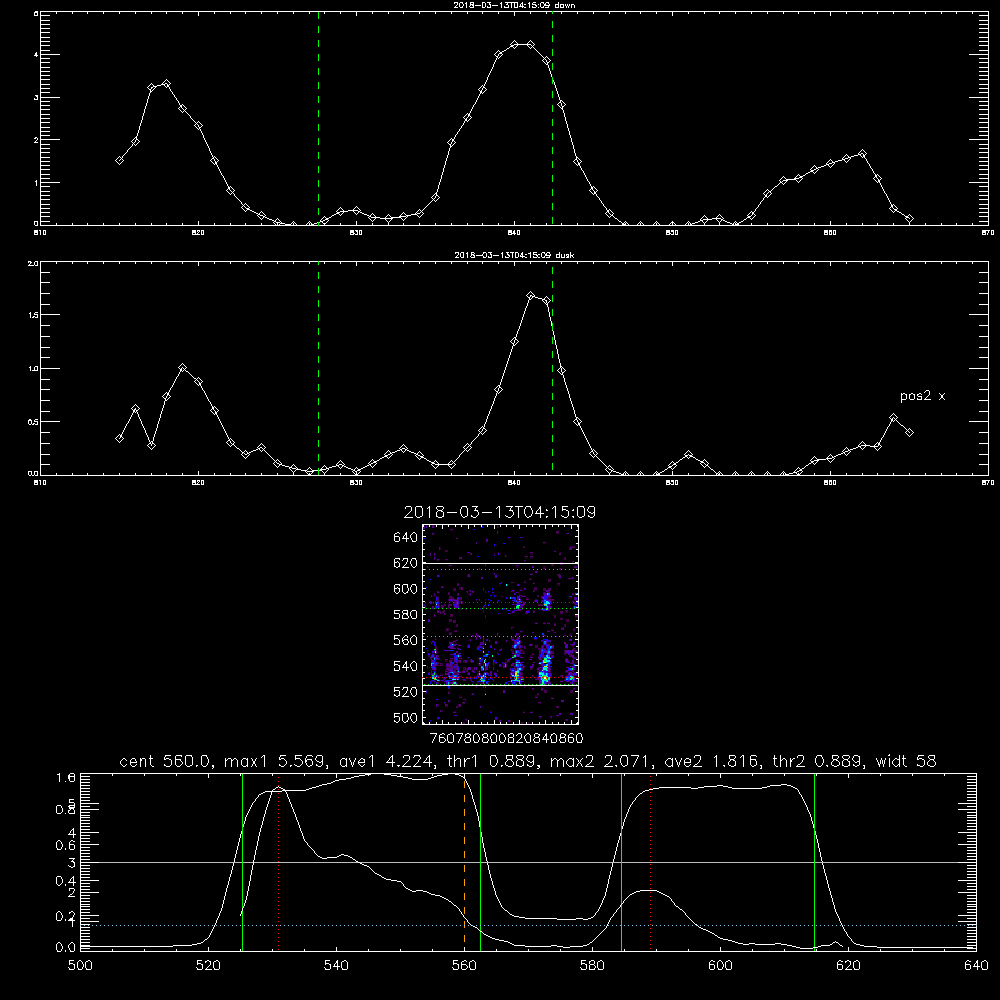The width and height of the screenshot is (1000, 1000).
Task: Click image y-axis label 580
Action: pos(406,615)
